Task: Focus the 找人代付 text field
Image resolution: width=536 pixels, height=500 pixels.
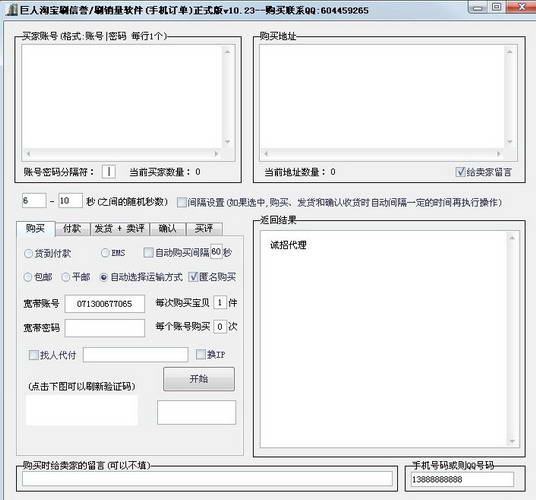Action: click(135, 354)
